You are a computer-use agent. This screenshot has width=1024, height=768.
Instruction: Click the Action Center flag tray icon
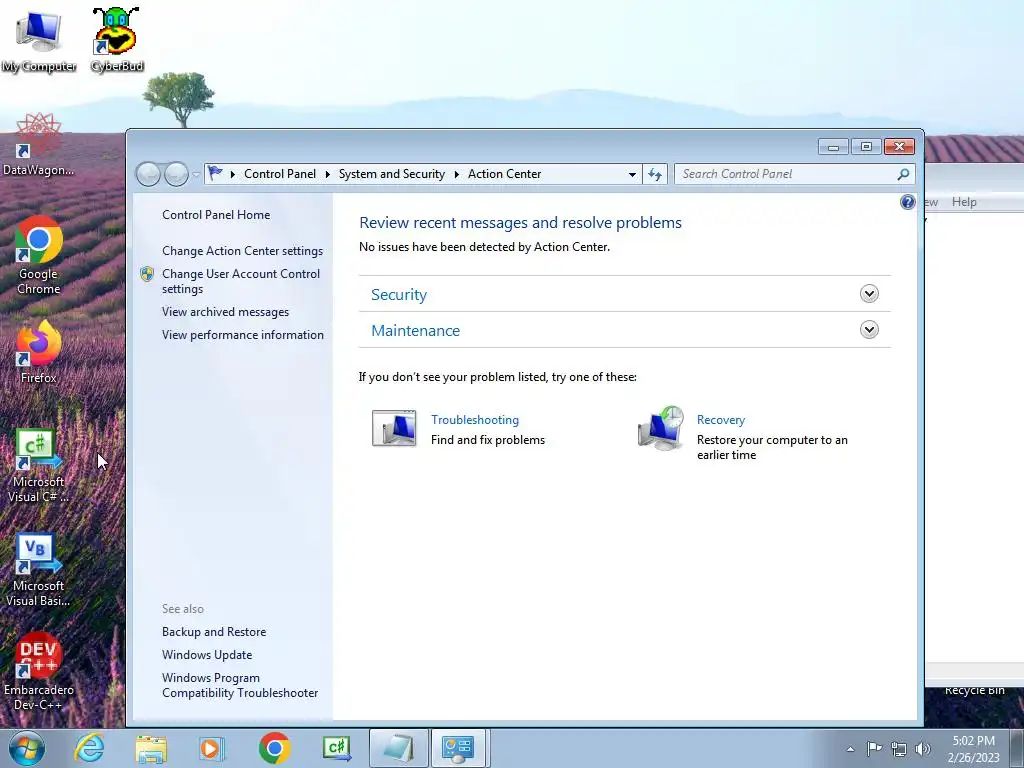point(874,748)
